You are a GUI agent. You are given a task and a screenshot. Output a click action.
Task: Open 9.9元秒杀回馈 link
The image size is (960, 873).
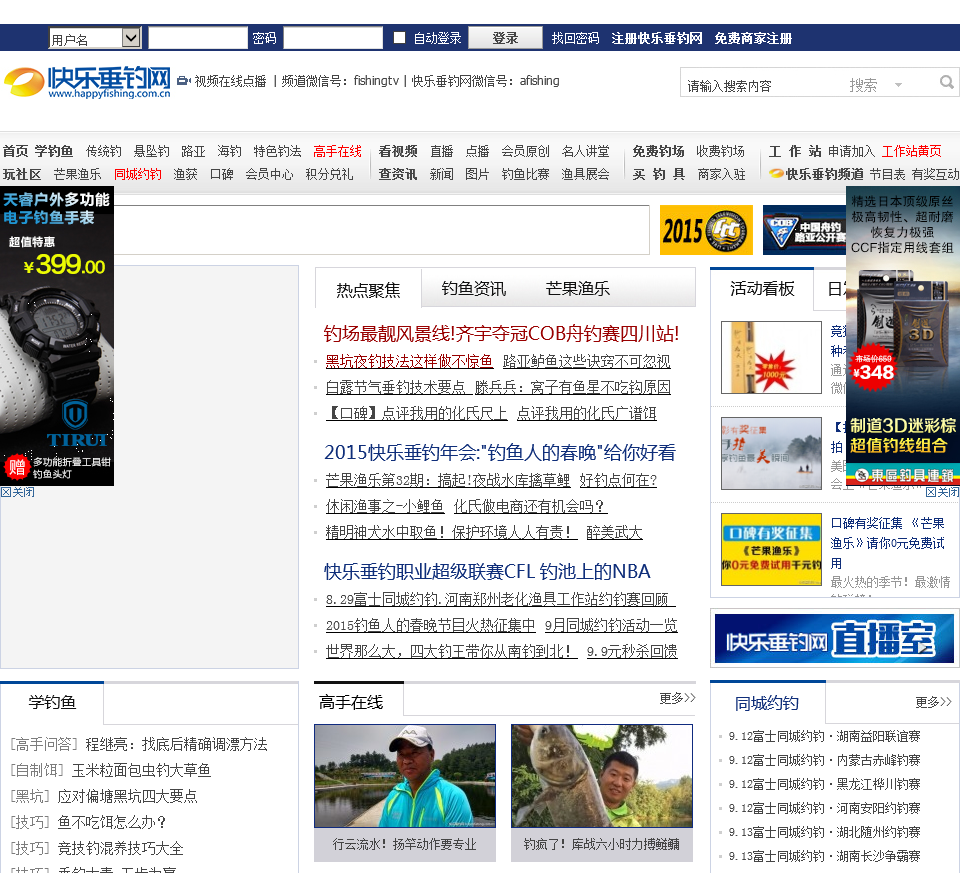point(632,651)
